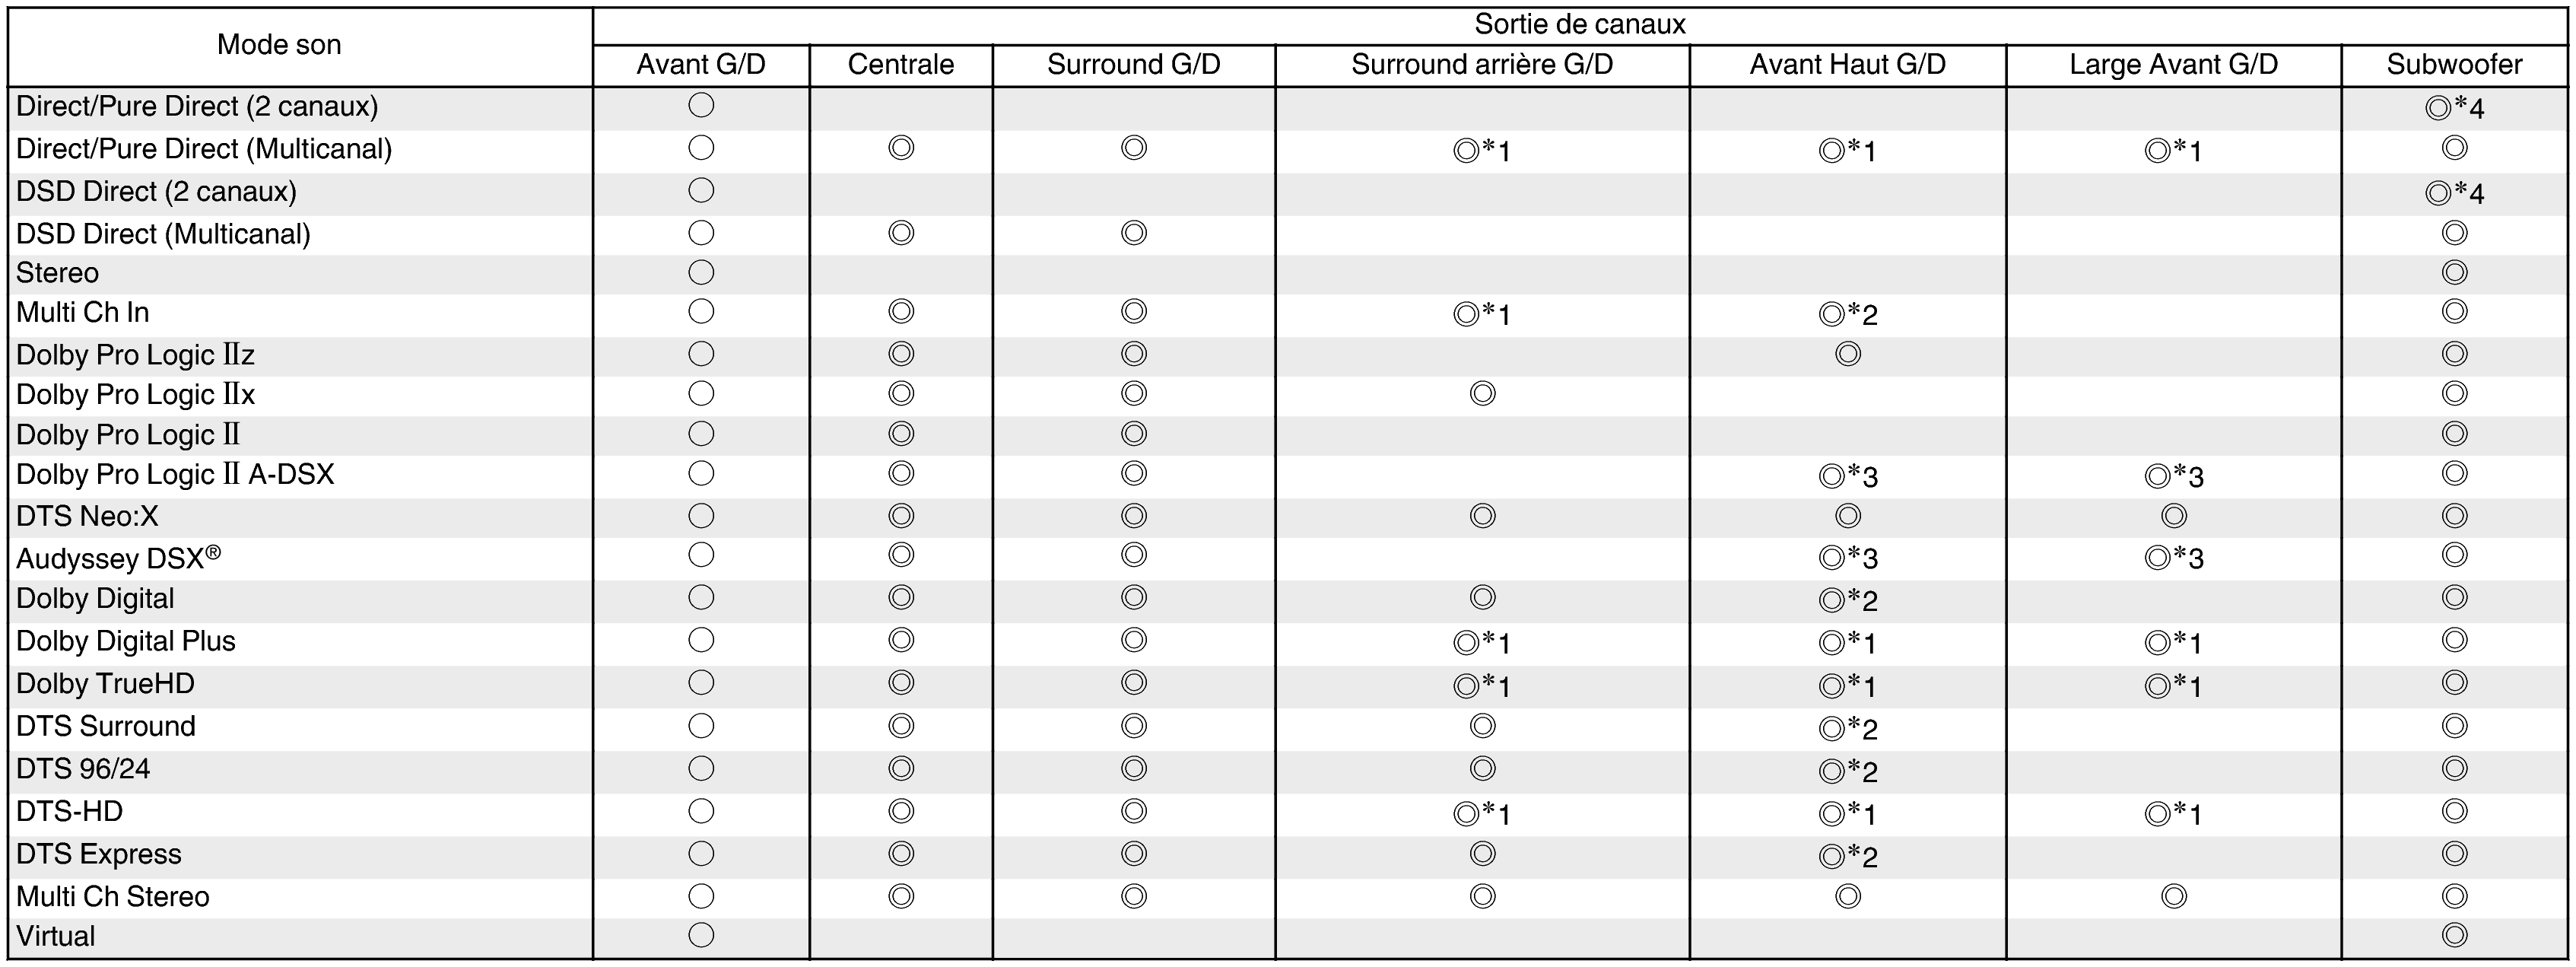2576x967 pixels.
Task: Click the Subwoofer mark in the Virtual row
Action: point(2454,936)
